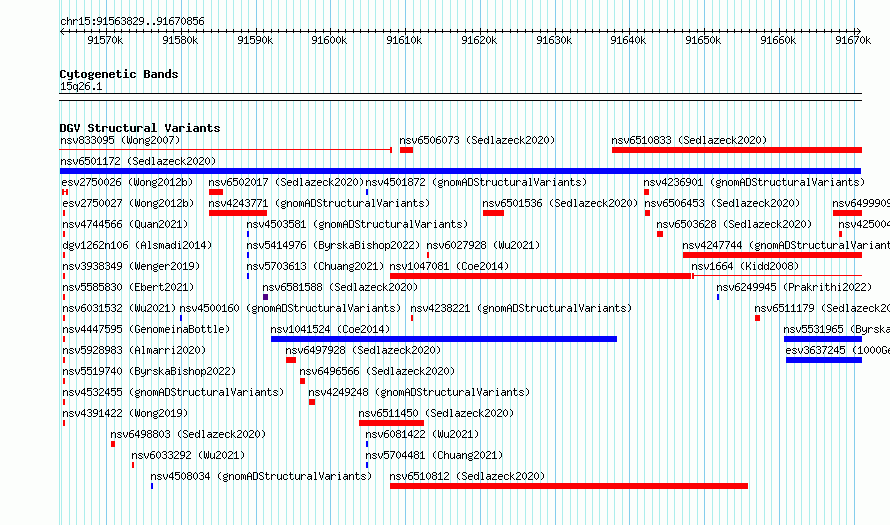Screen dimensions: 890x525
Task: Open the nsv6506453 (Sedlazeck2020) label
Action: 722,203
